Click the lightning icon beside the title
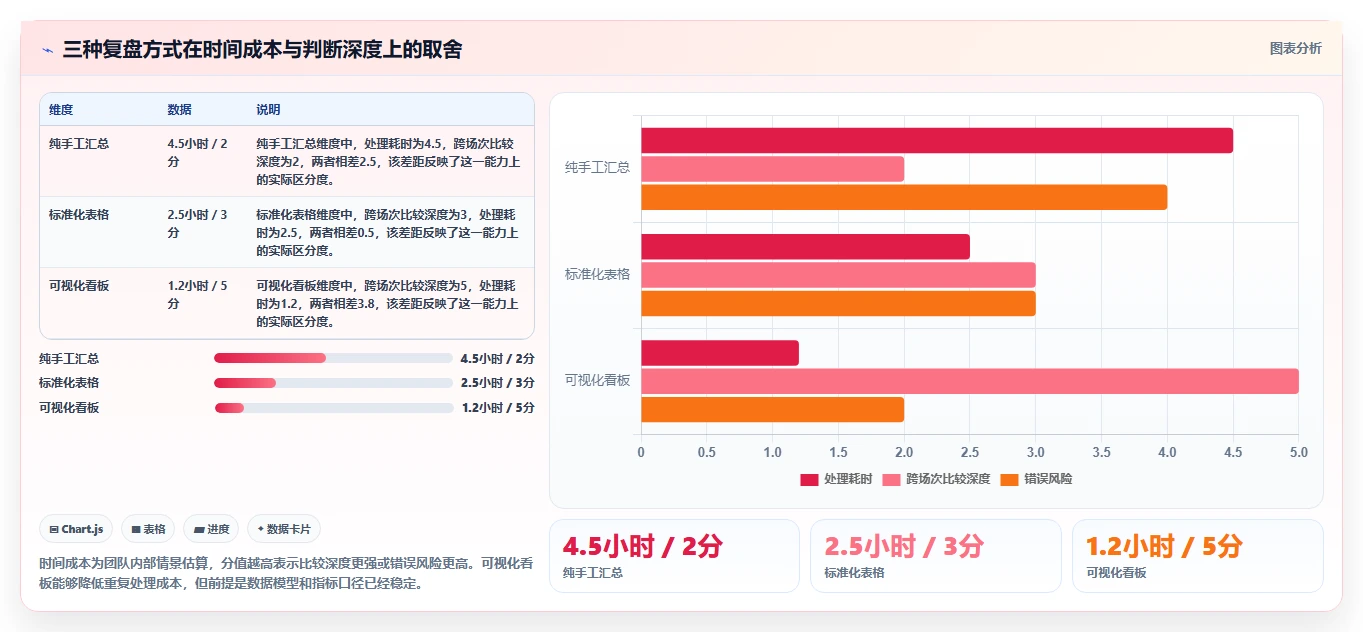1363x632 pixels. pos(47,50)
